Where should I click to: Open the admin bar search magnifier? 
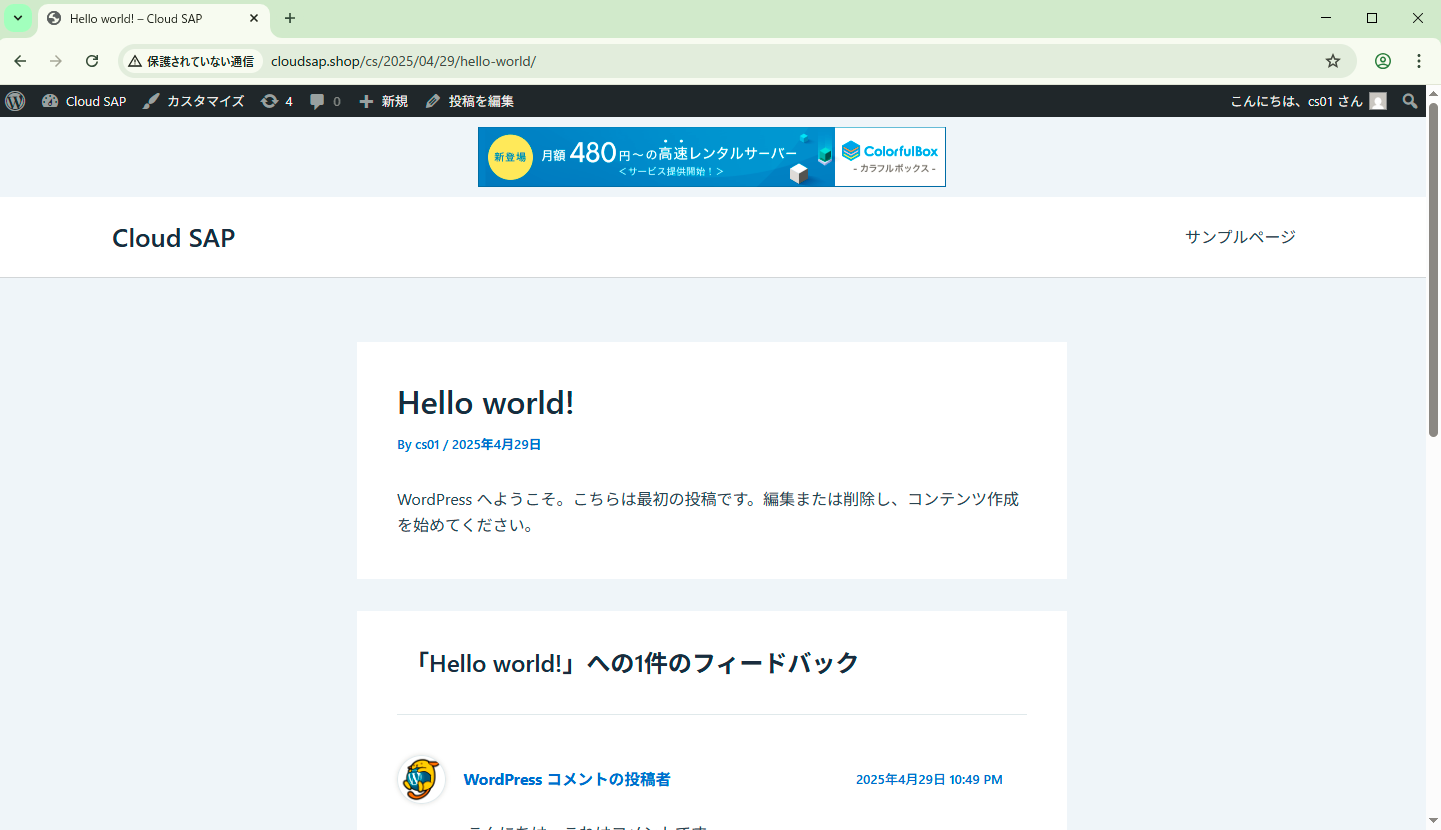(1410, 101)
